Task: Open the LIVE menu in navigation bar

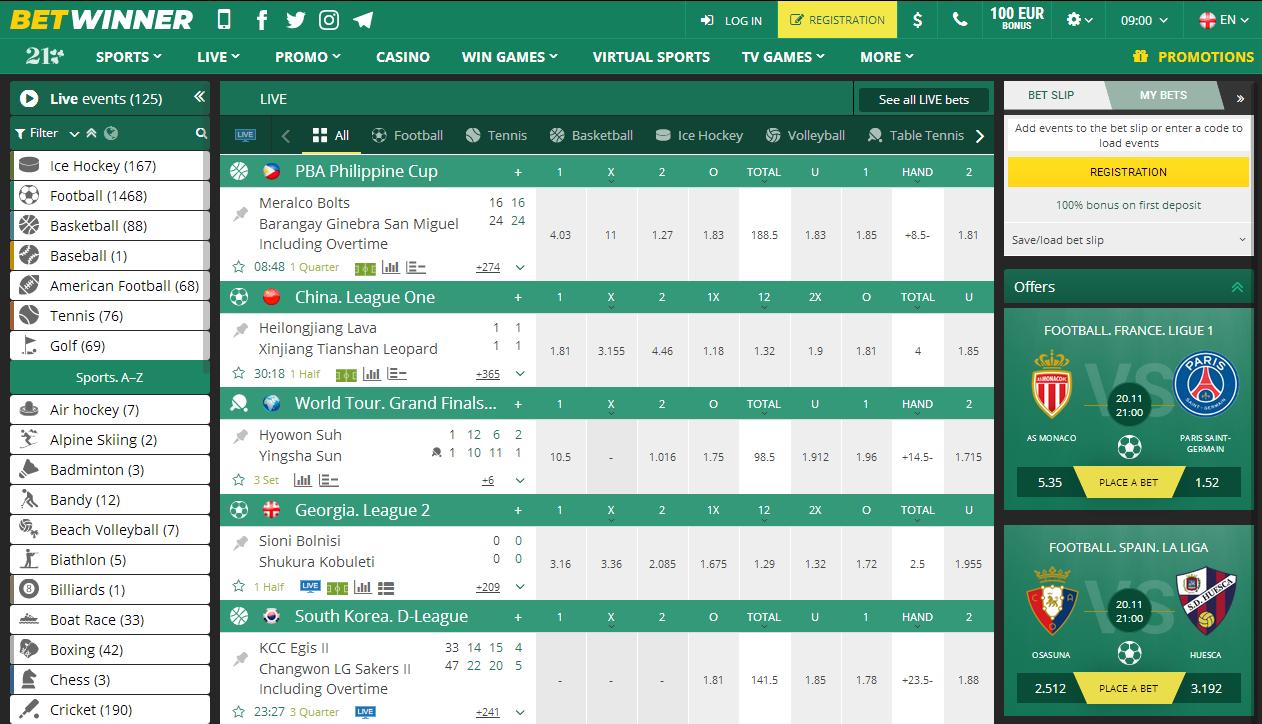Action: click(218, 57)
